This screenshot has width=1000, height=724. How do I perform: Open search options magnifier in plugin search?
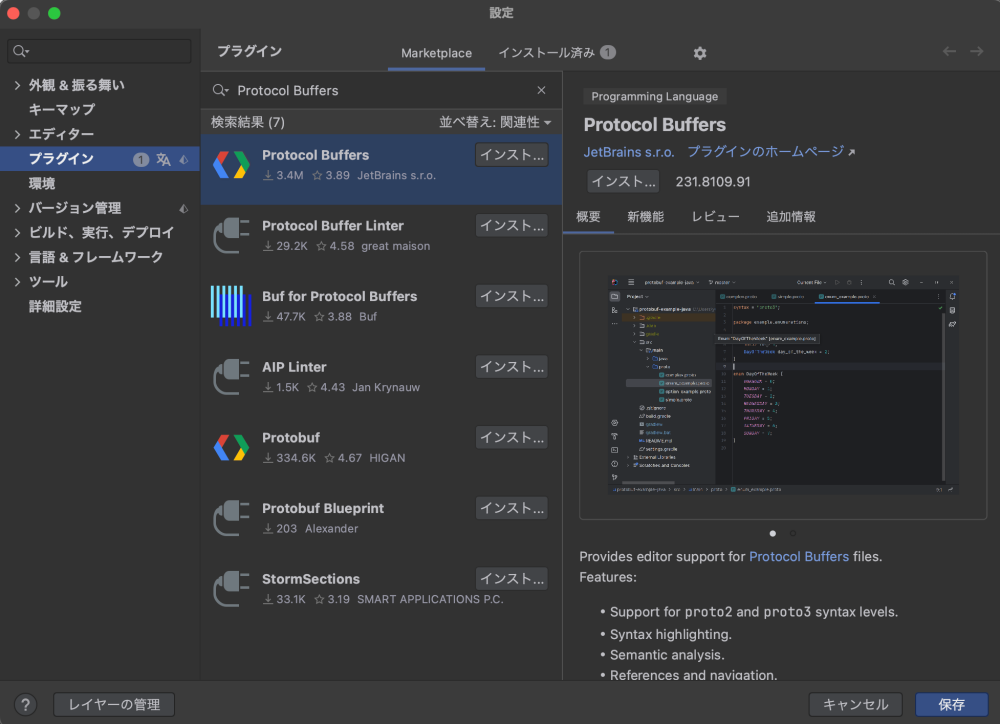(x=220, y=90)
